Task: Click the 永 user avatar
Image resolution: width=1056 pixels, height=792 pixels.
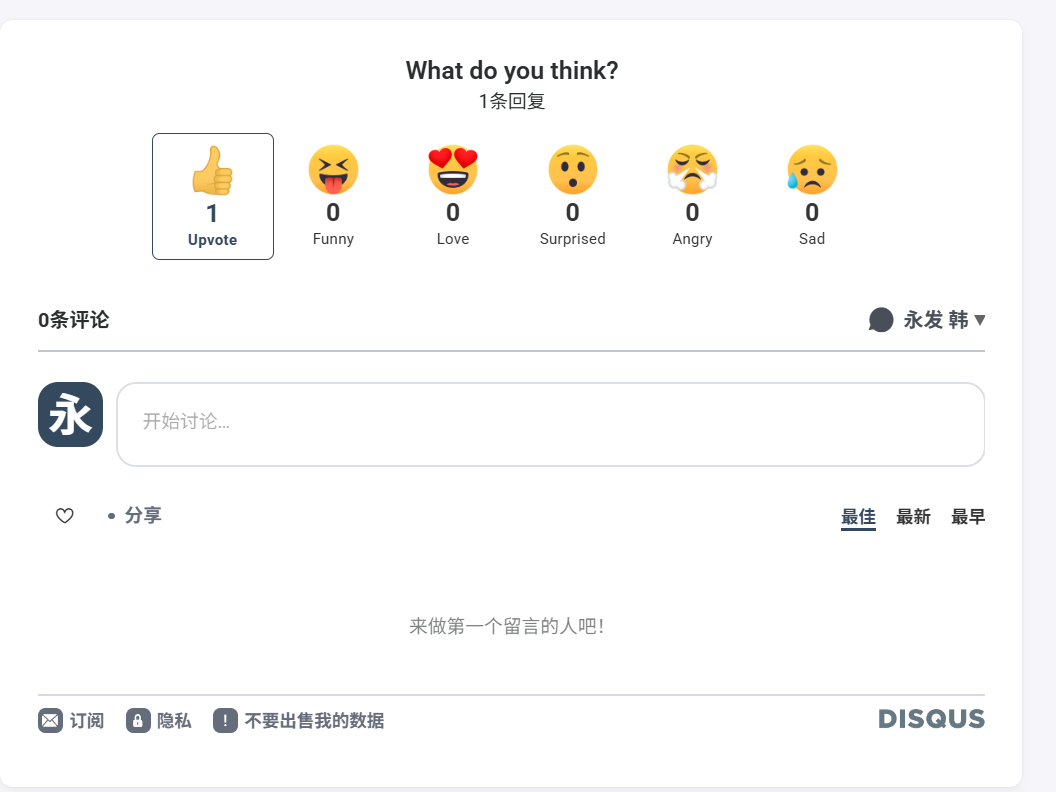Action: 70,415
